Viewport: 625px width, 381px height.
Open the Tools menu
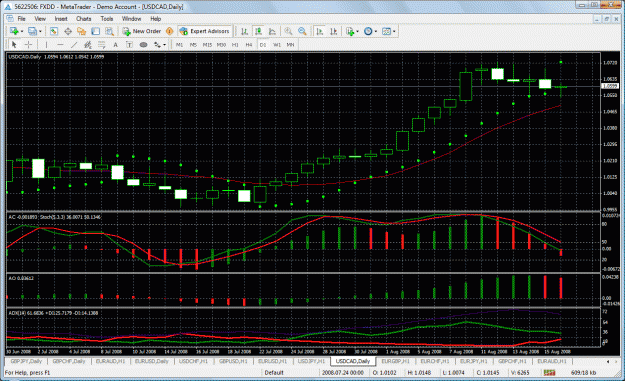pyautogui.click(x=107, y=19)
